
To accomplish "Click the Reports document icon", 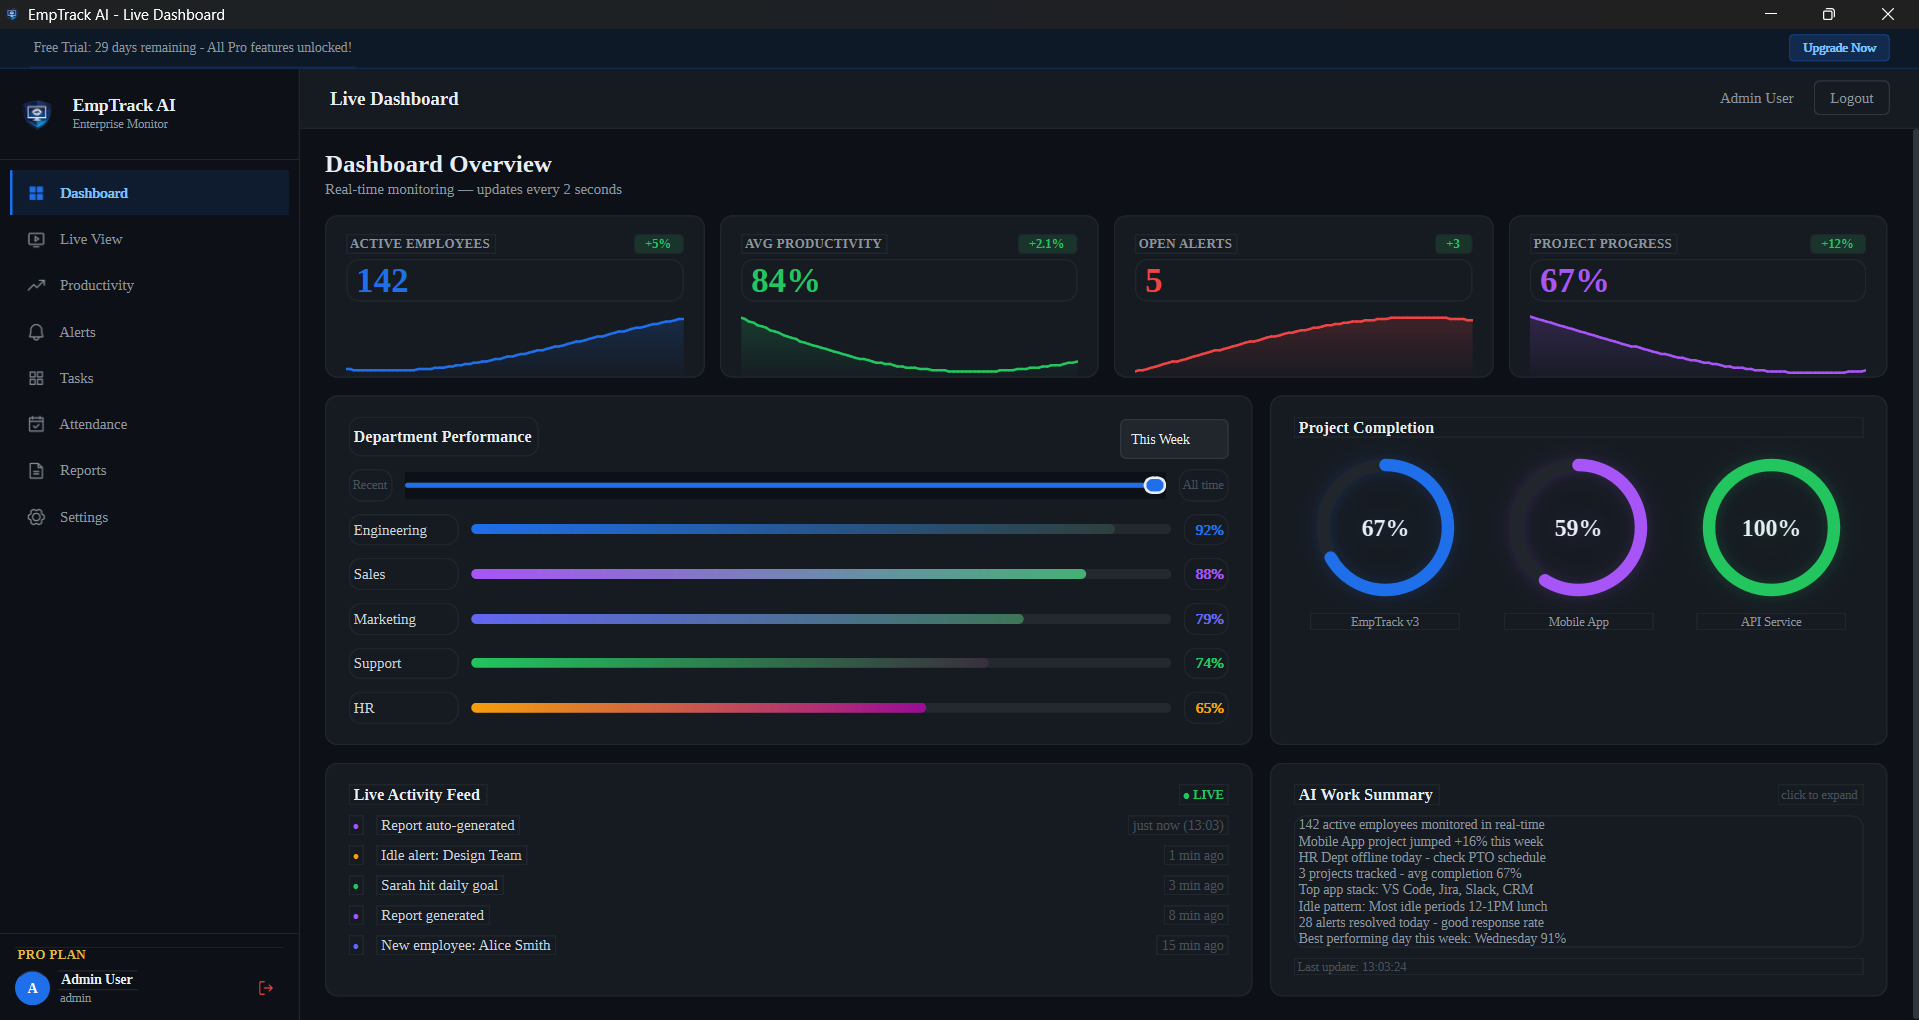I will coord(36,470).
